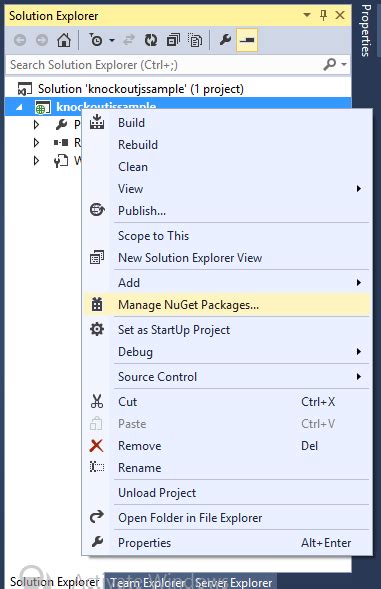
Task: Open the search options dropdown arrow
Action: [x=344, y=65]
